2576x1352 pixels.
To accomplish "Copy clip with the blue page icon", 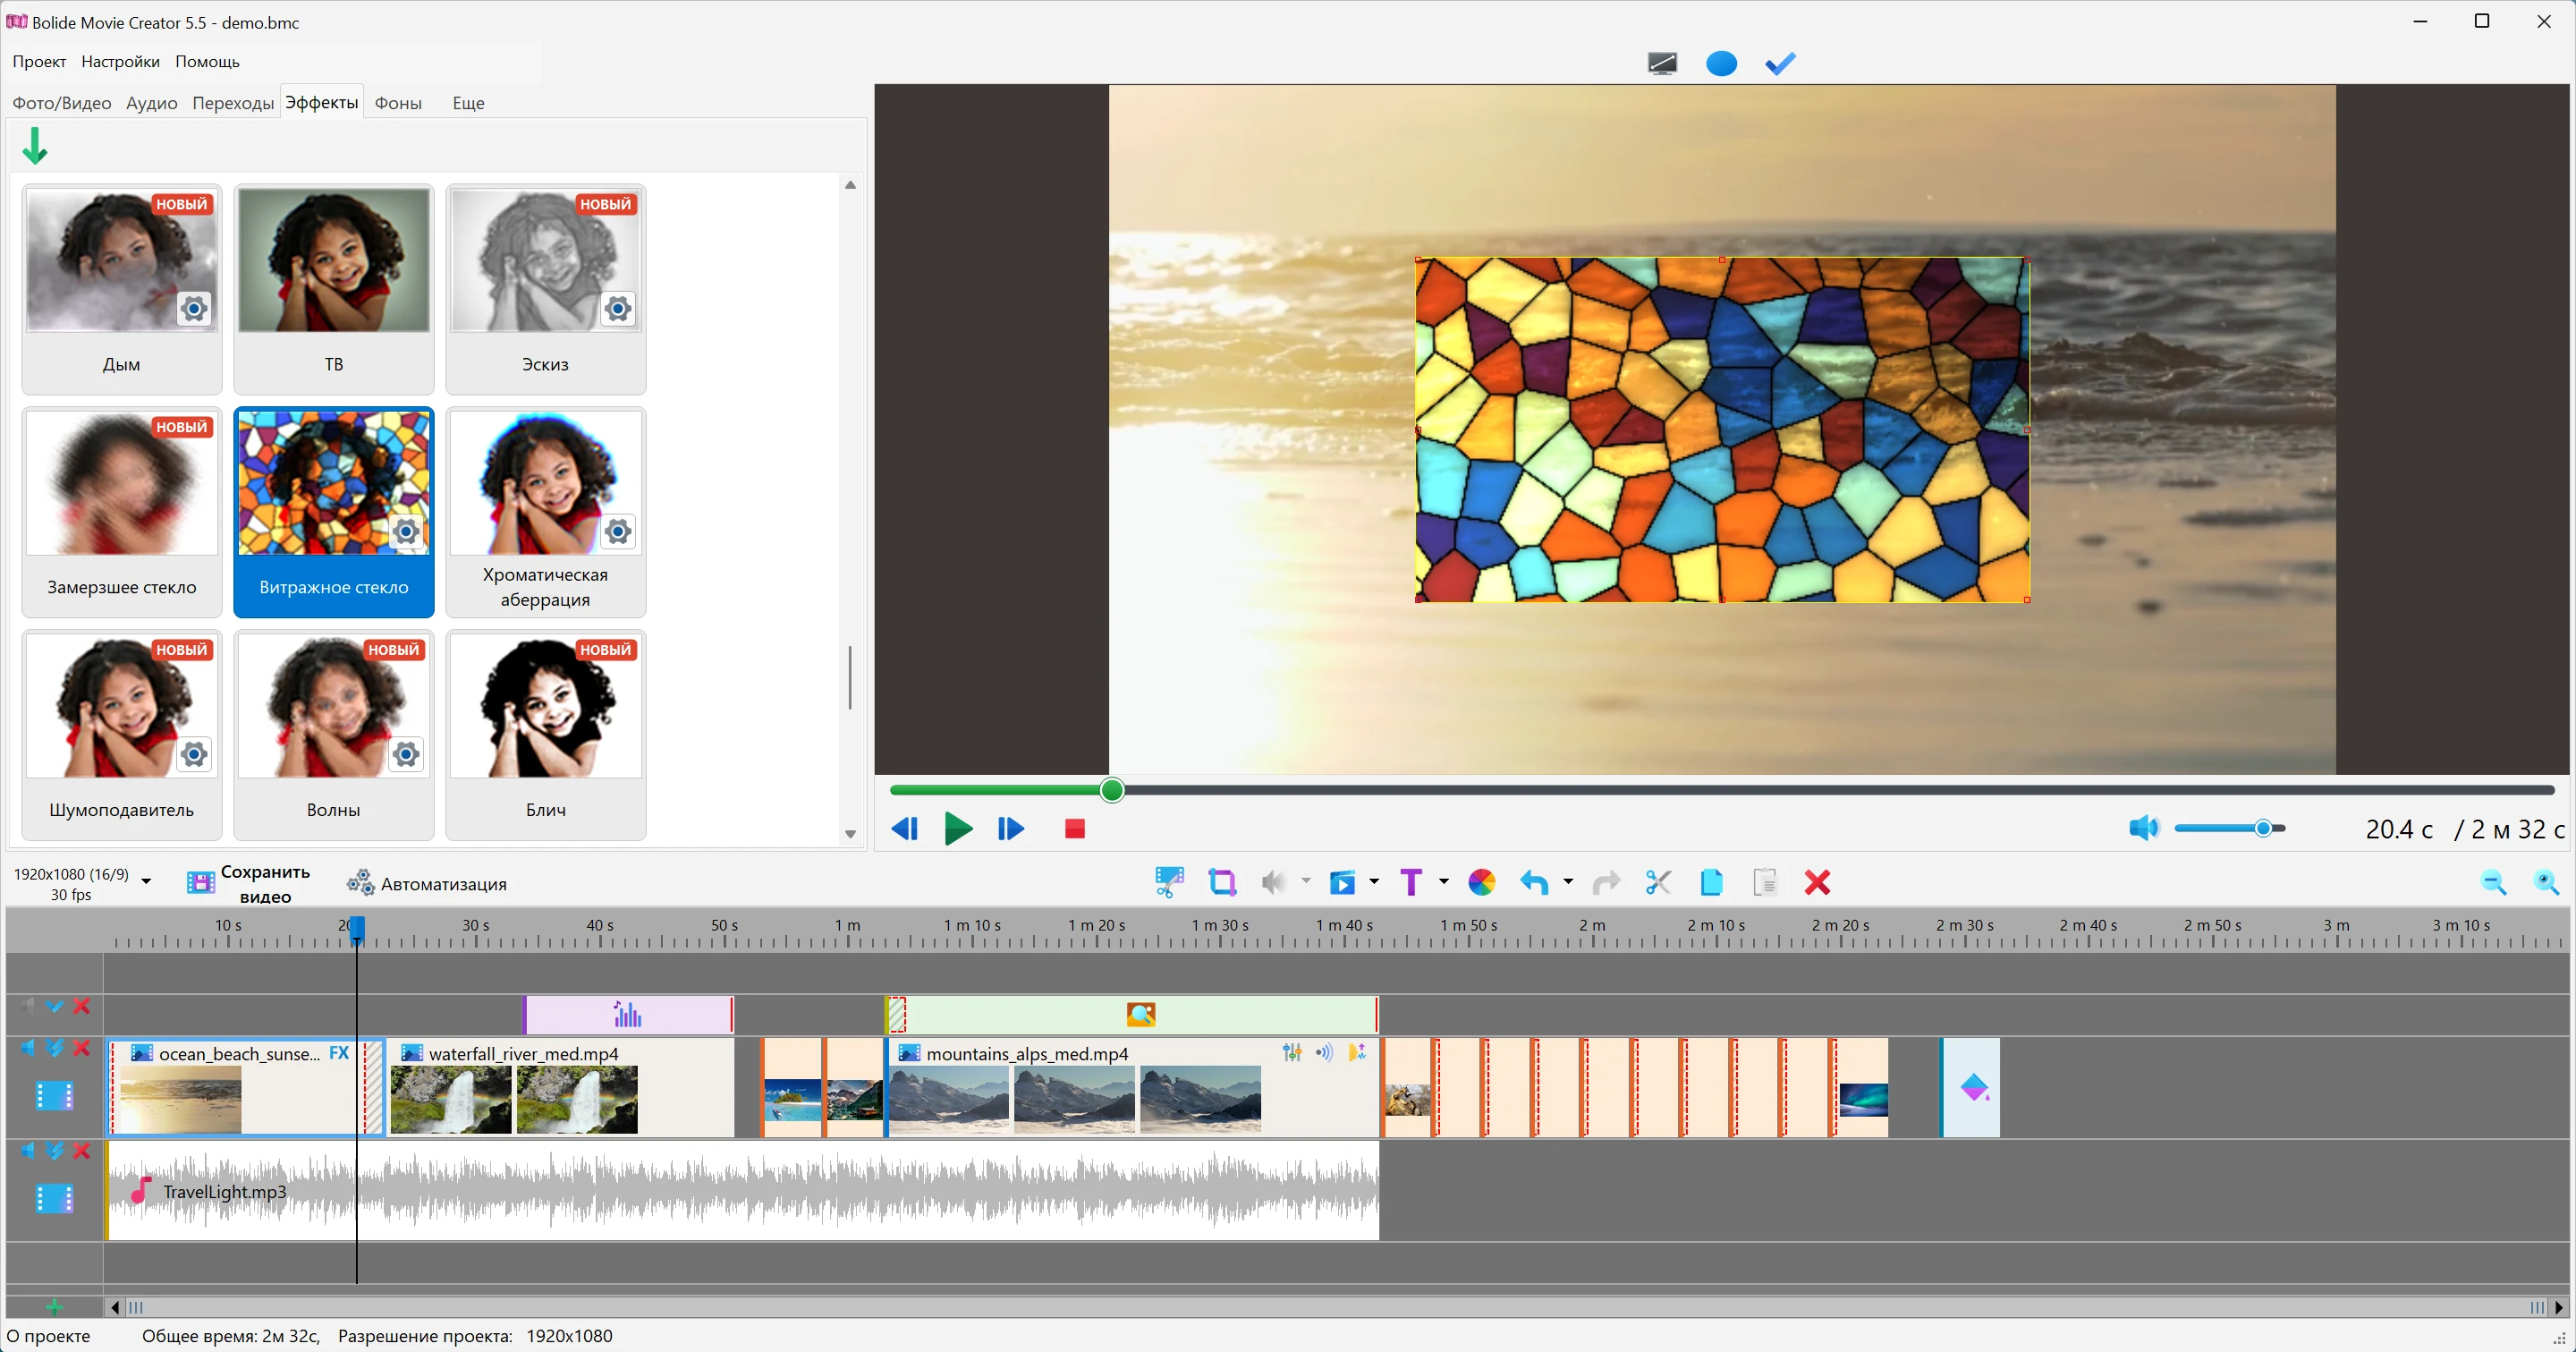I will click(1711, 882).
